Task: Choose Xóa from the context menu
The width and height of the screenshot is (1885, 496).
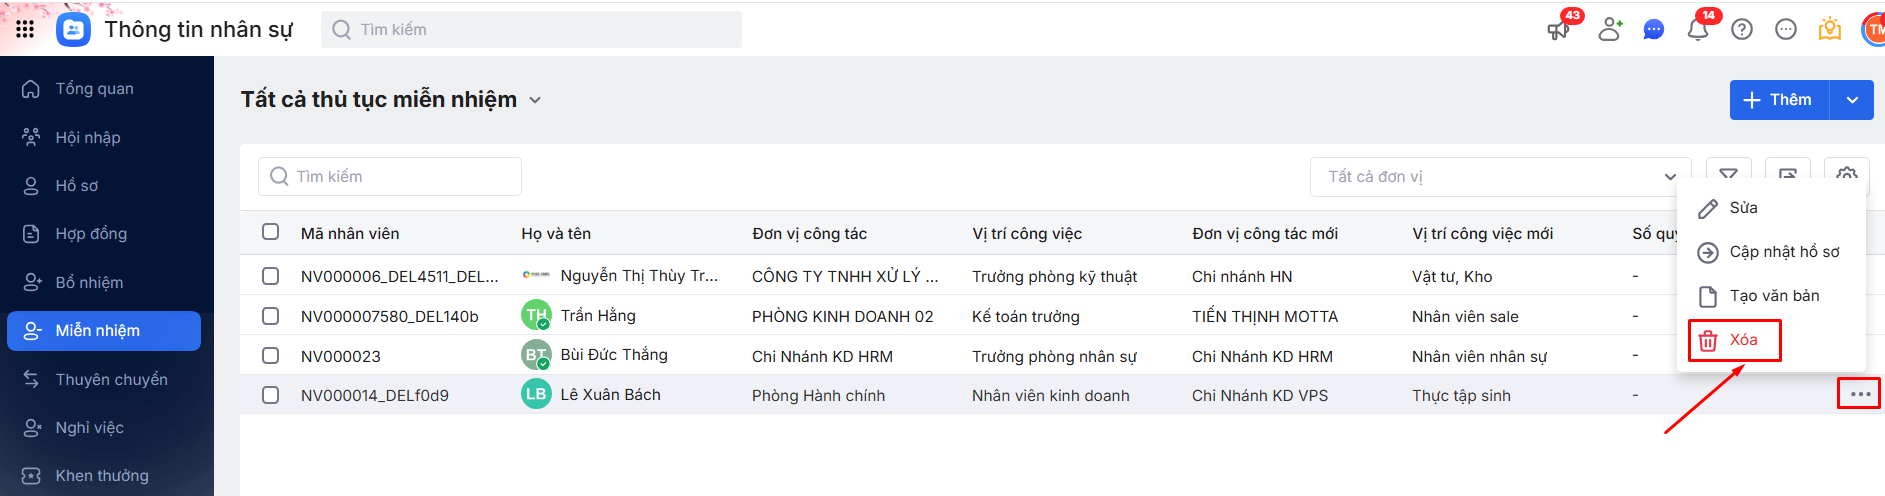Action: (x=1735, y=340)
